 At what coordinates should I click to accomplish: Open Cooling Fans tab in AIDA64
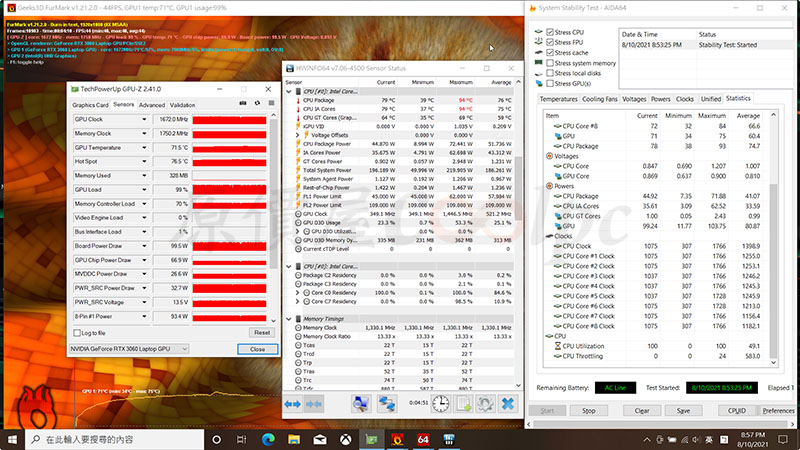pos(599,99)
